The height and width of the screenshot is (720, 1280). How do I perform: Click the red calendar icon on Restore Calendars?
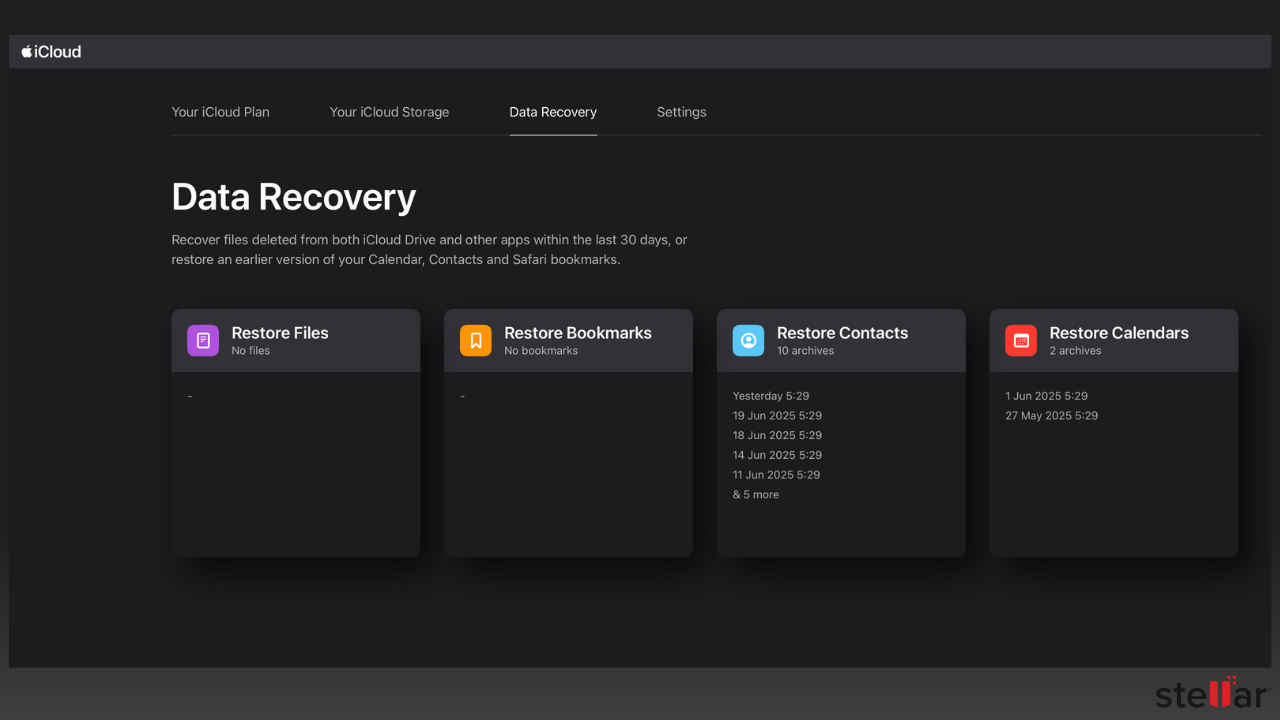[x=1020, y=340]
